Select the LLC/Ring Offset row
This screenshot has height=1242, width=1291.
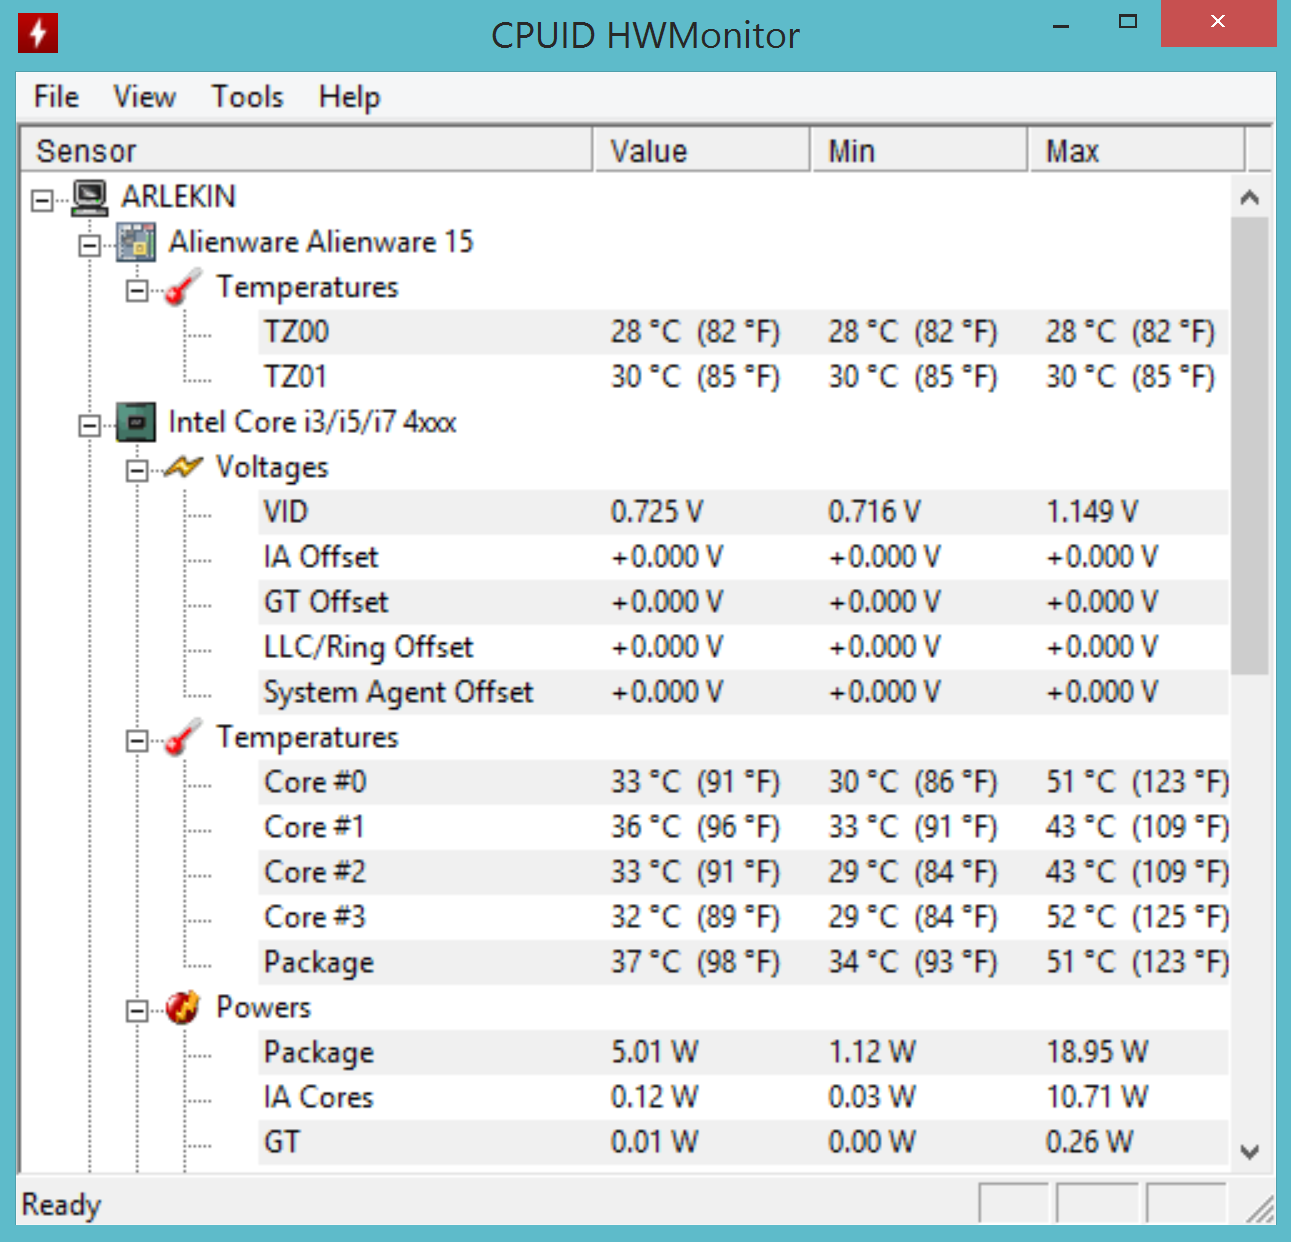pyautogui.click(x=743, y=647)
